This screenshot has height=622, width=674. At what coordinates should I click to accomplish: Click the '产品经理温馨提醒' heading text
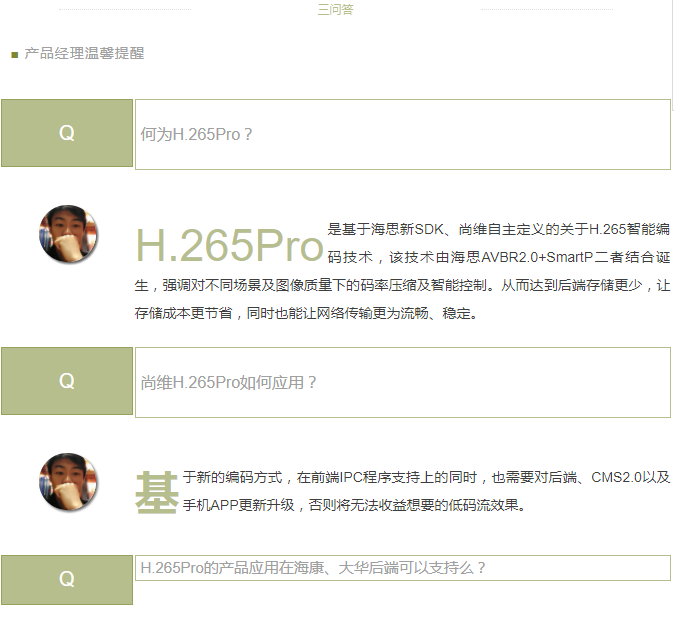point(84,53)
